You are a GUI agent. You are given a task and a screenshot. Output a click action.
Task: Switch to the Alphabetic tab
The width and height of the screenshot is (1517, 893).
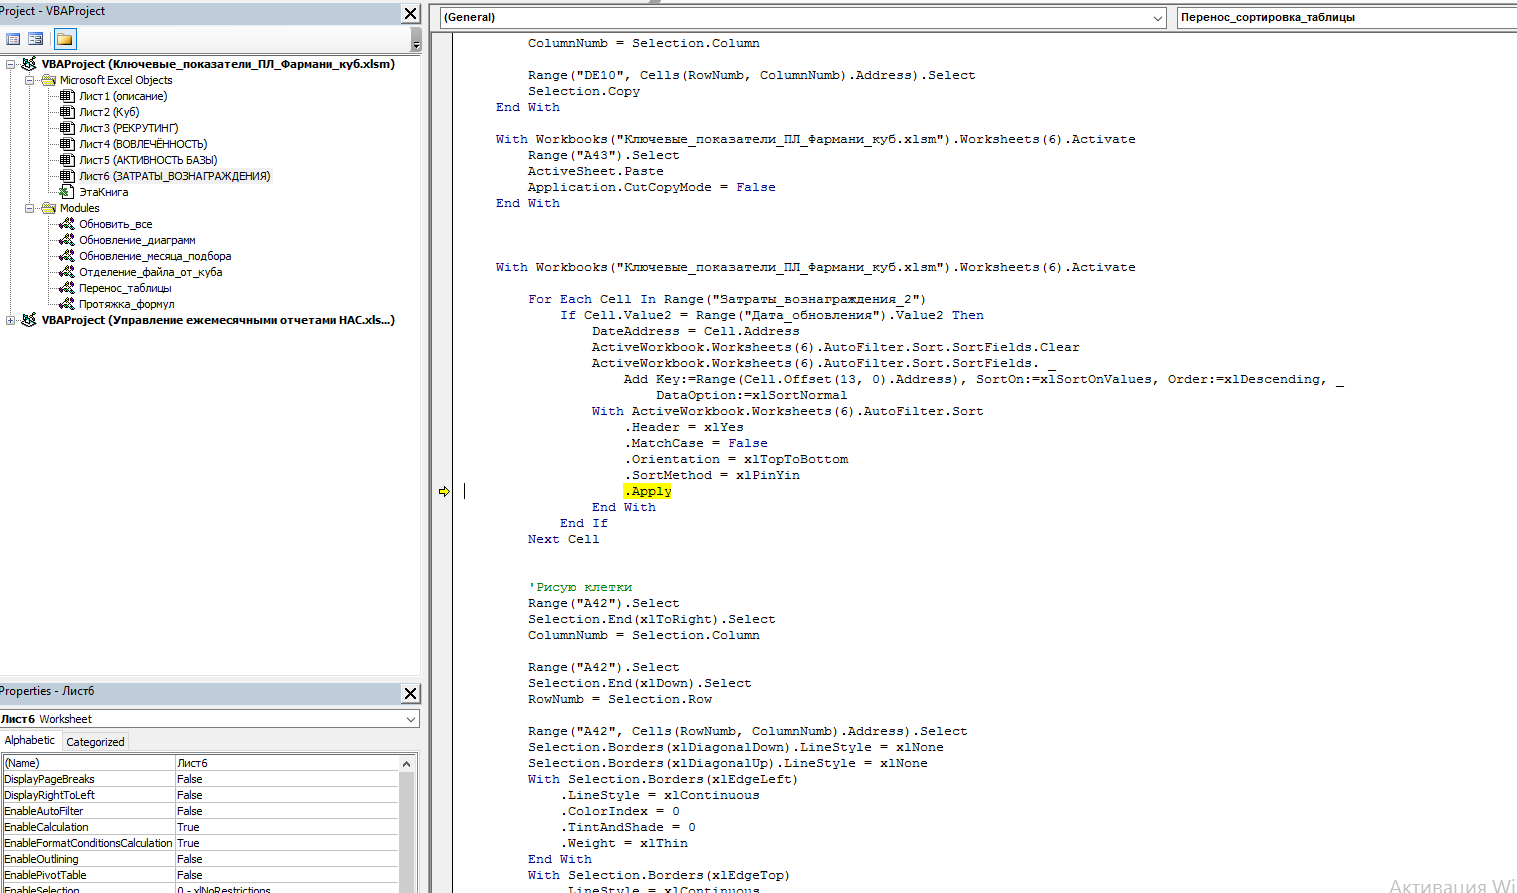(x=30, y=741)
